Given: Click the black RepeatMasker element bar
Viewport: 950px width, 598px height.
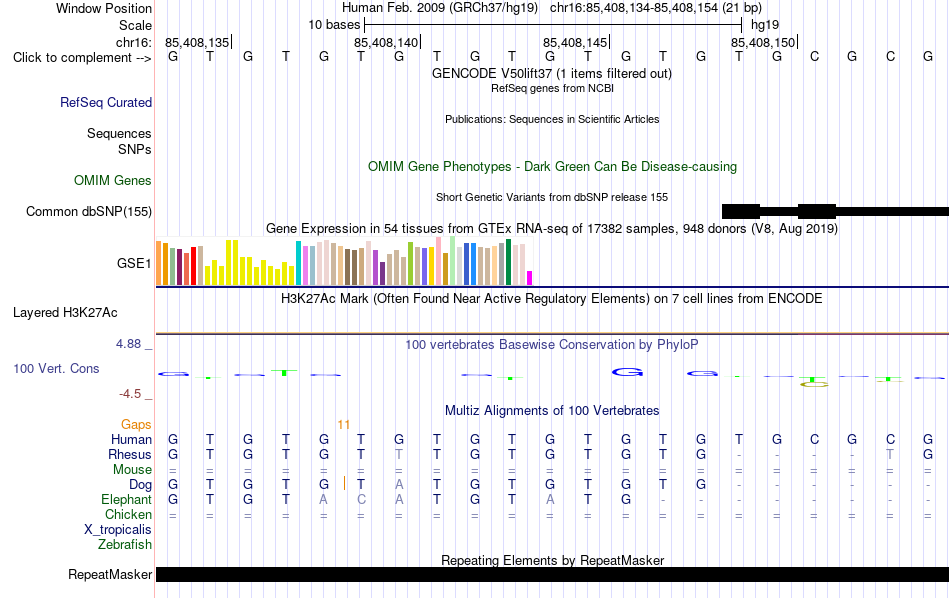Looking at the screenshot, I should point(553,574).
